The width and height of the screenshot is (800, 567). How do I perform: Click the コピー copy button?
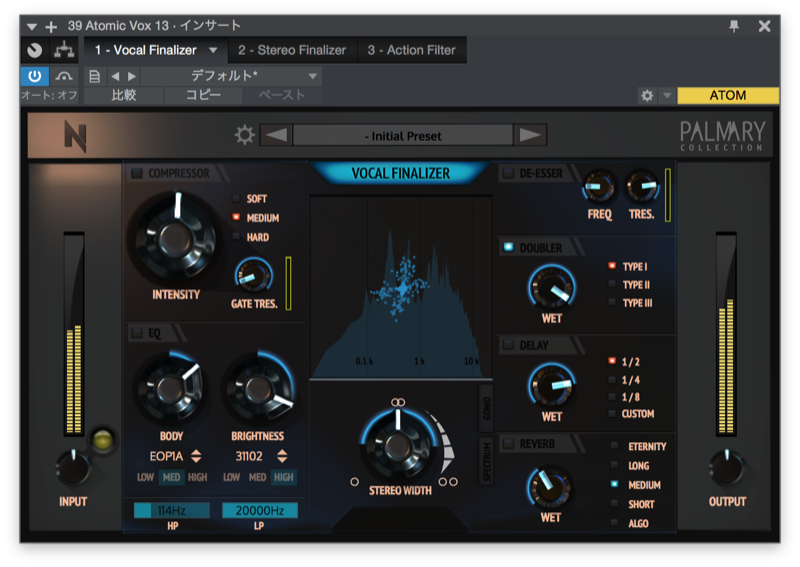(x=203, y=95)
